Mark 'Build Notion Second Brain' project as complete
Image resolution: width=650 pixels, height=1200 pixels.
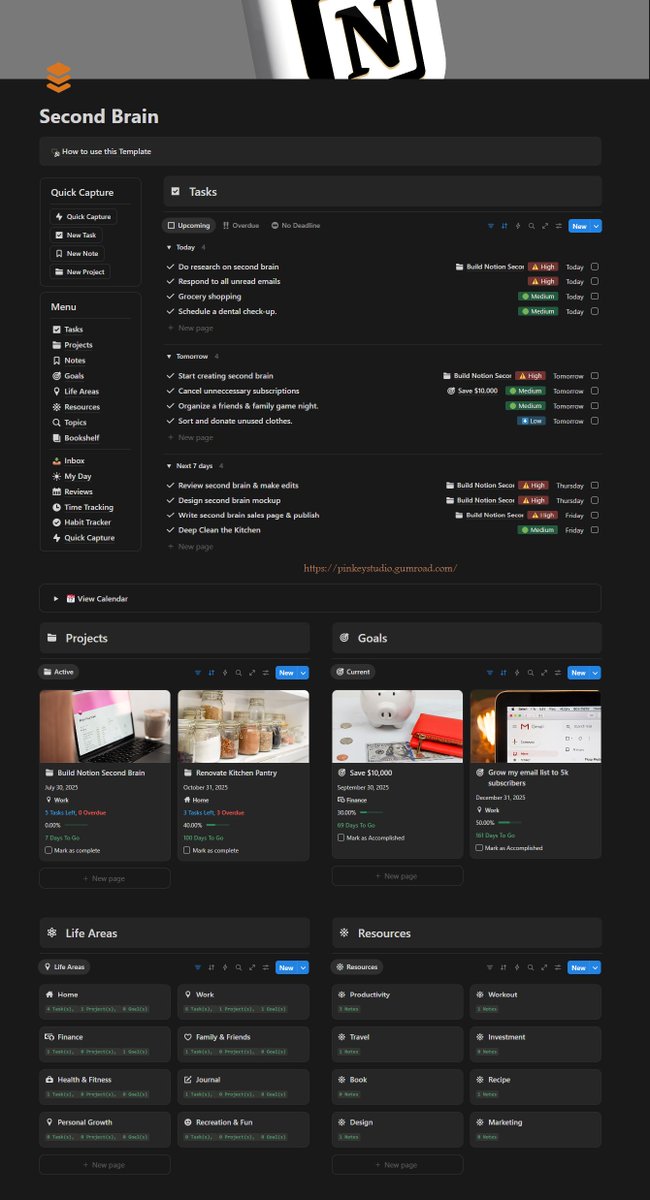[x=49, y=850]
